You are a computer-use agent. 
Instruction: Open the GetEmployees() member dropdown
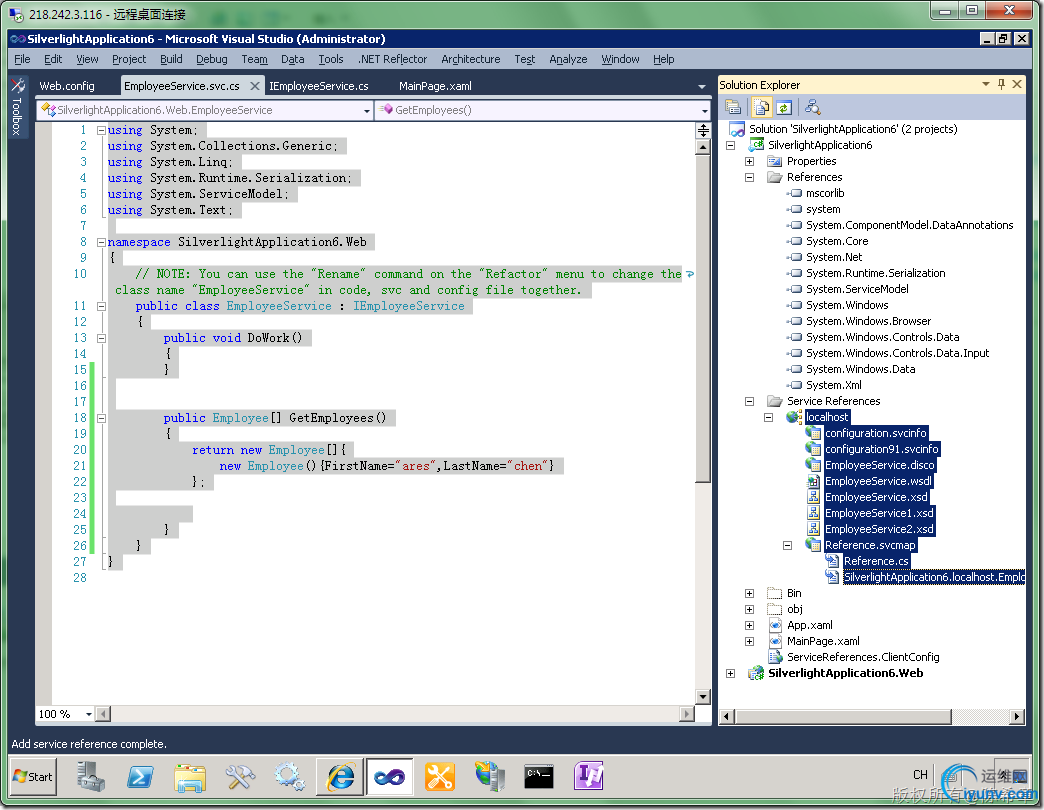tap(704, 110)
